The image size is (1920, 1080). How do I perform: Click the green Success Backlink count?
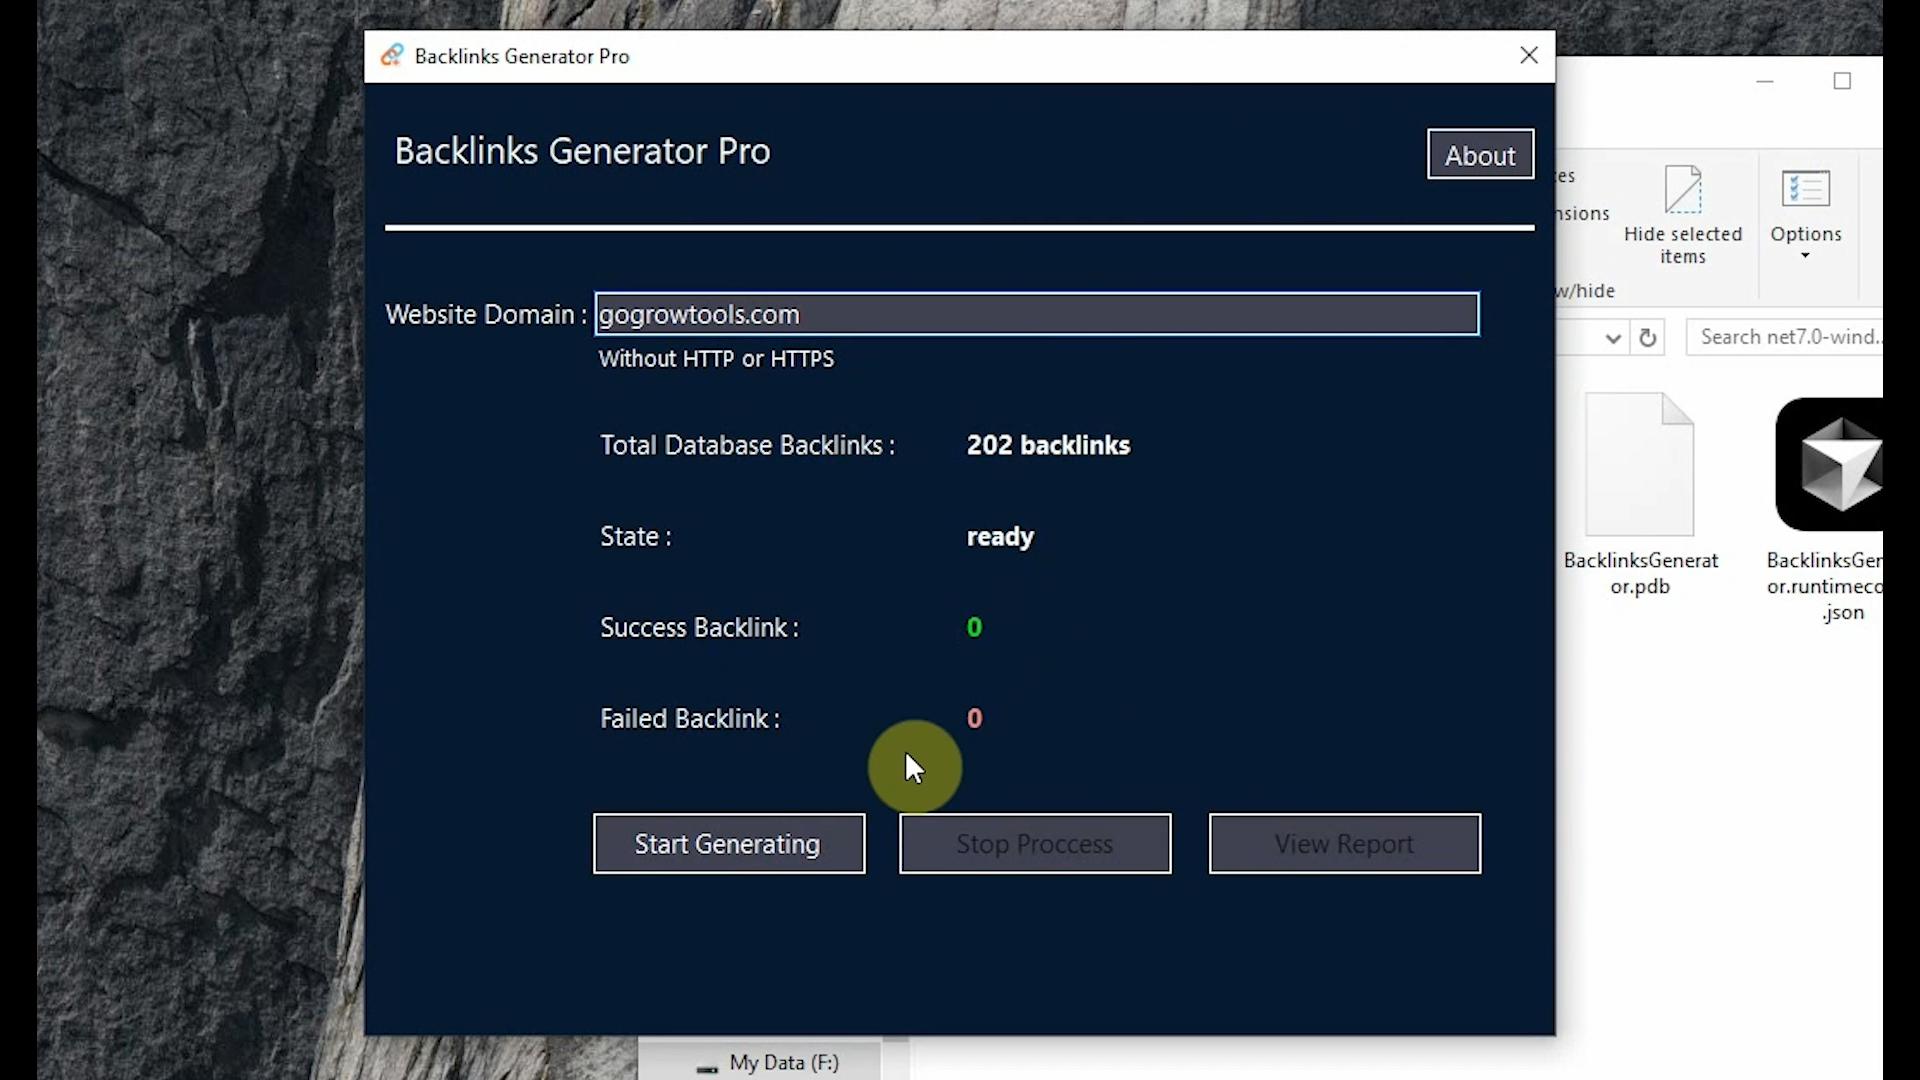pyautogui.click(x=974, y=628)
